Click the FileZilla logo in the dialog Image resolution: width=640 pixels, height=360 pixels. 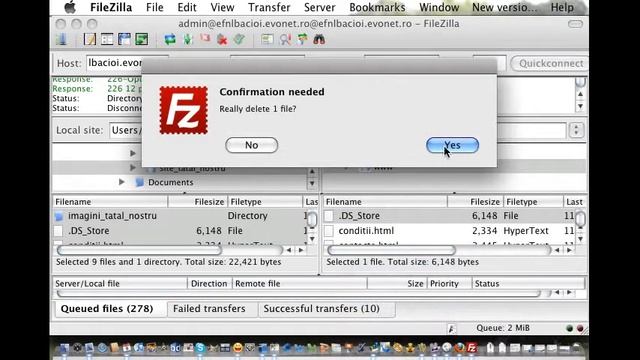[184, 110]
